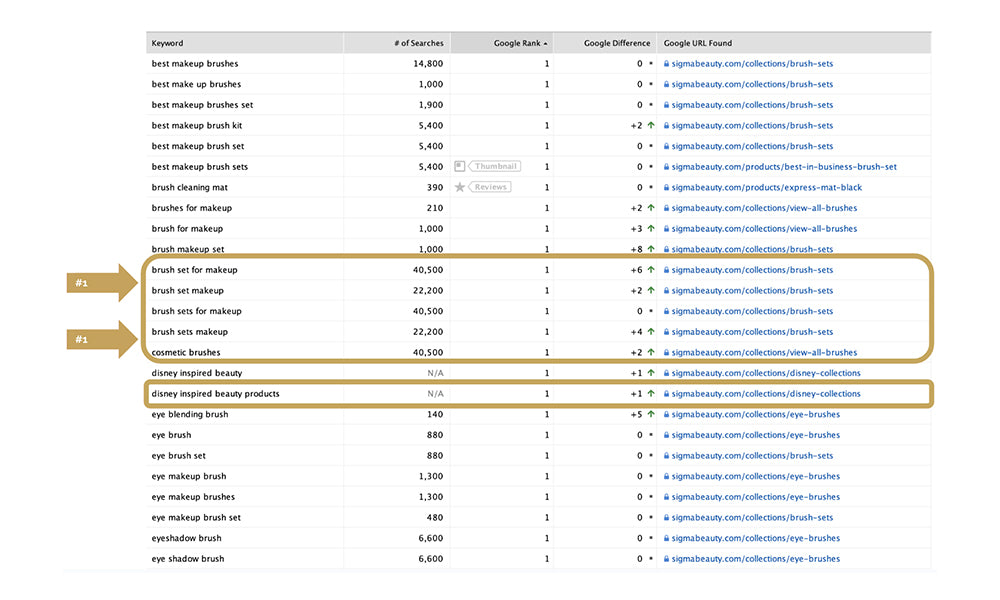Click the Google Difference column header

(617, 43)
